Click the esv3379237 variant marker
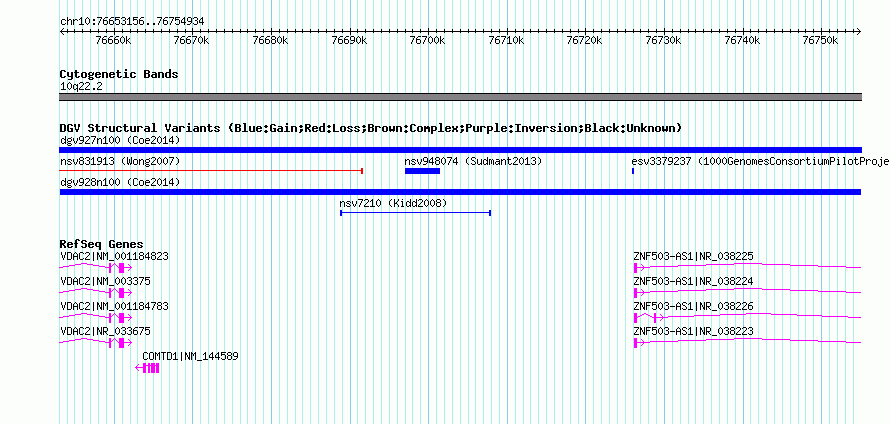The width and height of the screenshot is (890, 424). pos(633,171)
